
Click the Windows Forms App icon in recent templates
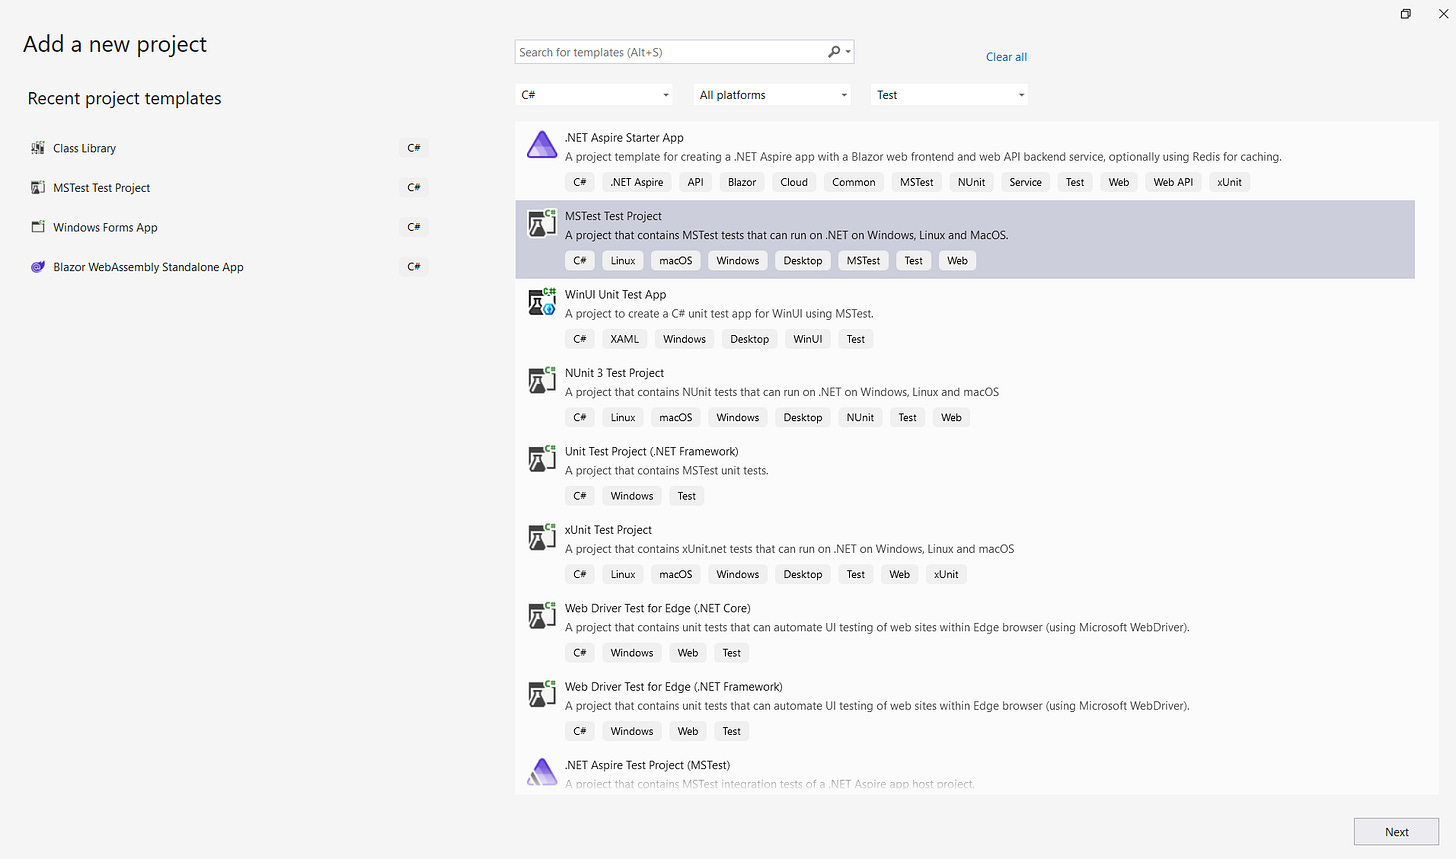pos(38,227)
